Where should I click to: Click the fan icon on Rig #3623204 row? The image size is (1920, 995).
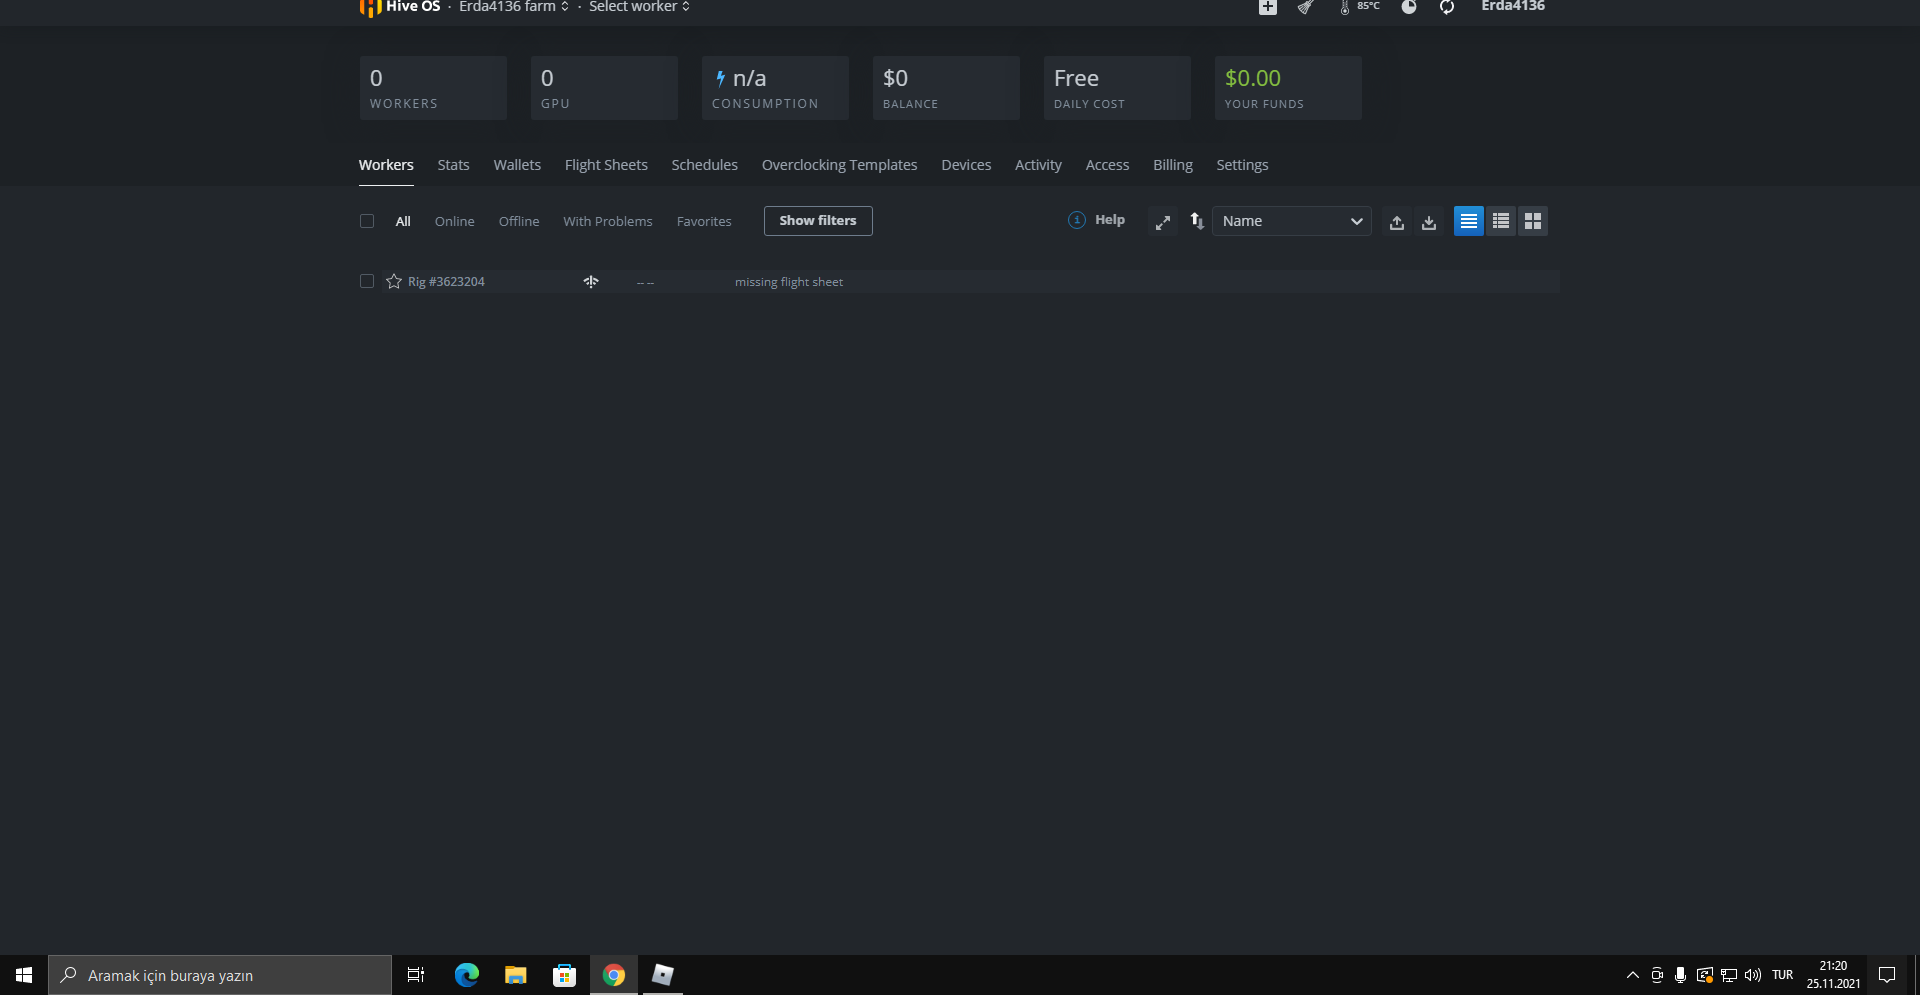(591, 282)
